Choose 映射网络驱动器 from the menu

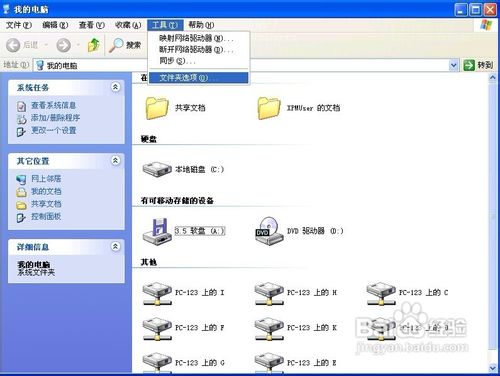tap(199, 38)
